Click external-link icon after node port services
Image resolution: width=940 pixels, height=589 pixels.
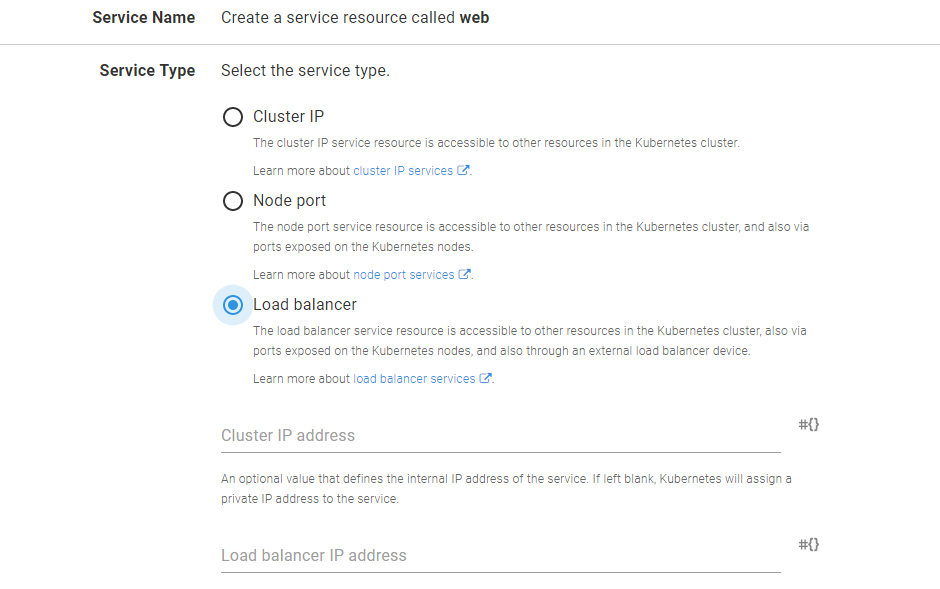[464, 275]
